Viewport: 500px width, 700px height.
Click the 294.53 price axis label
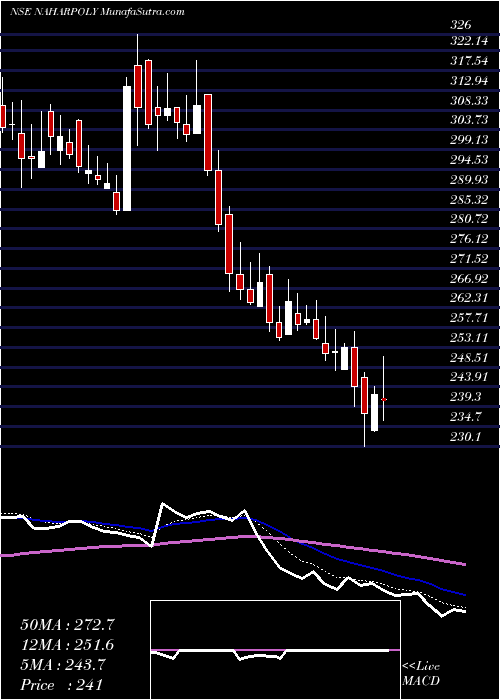[469, 160]
